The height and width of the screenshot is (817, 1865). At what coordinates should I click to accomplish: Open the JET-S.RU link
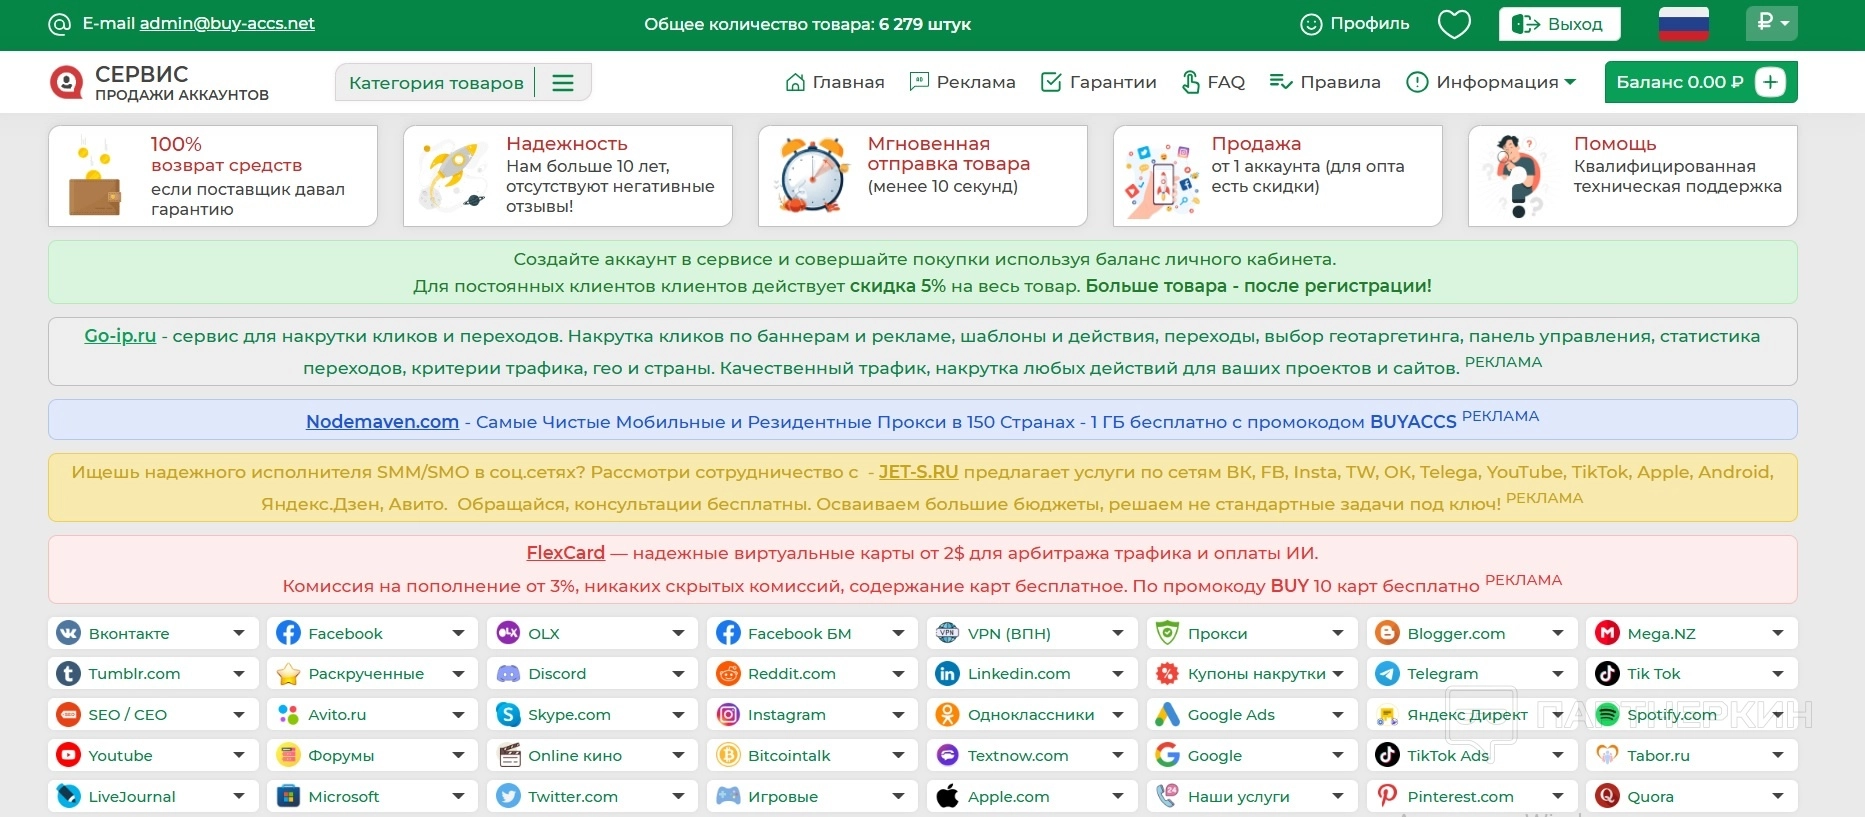click(x=918, y=472)
